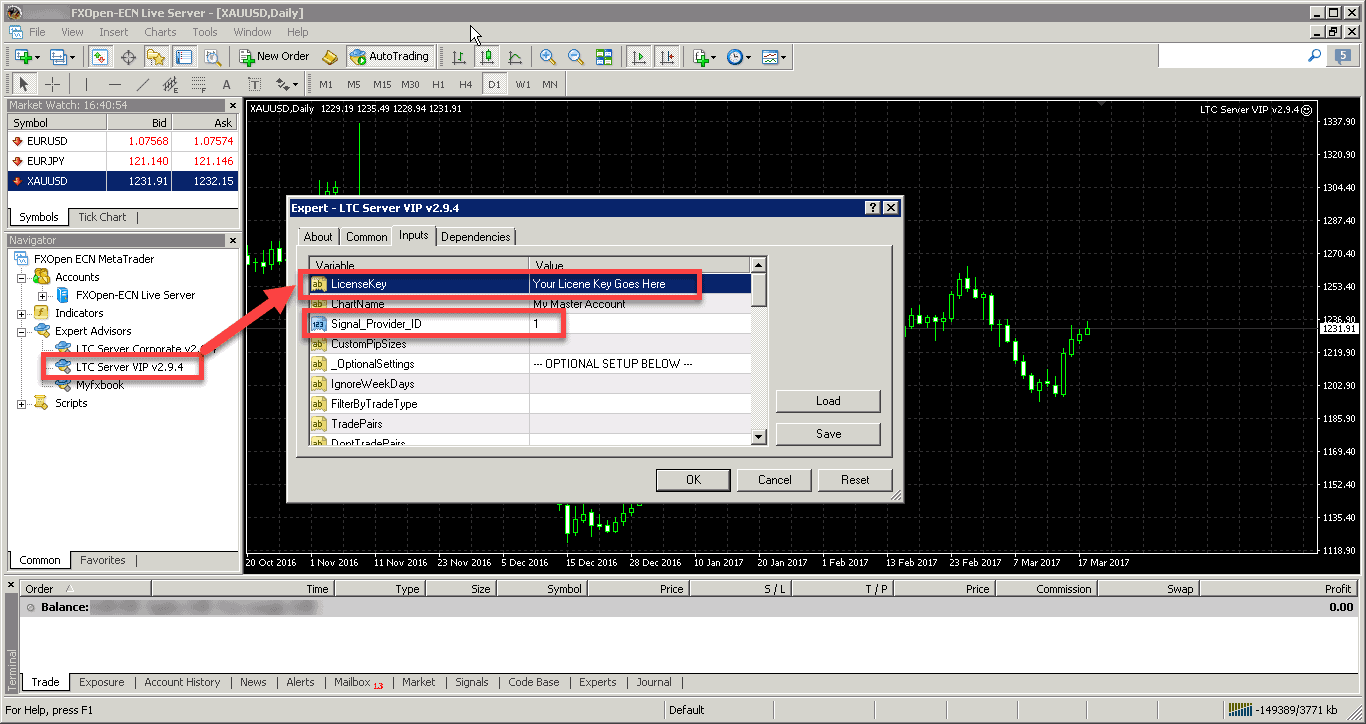This screenshot has height=724, width=1366.
Task: Click the inputs list scroll-up arrow
Action: pos(758,265)
